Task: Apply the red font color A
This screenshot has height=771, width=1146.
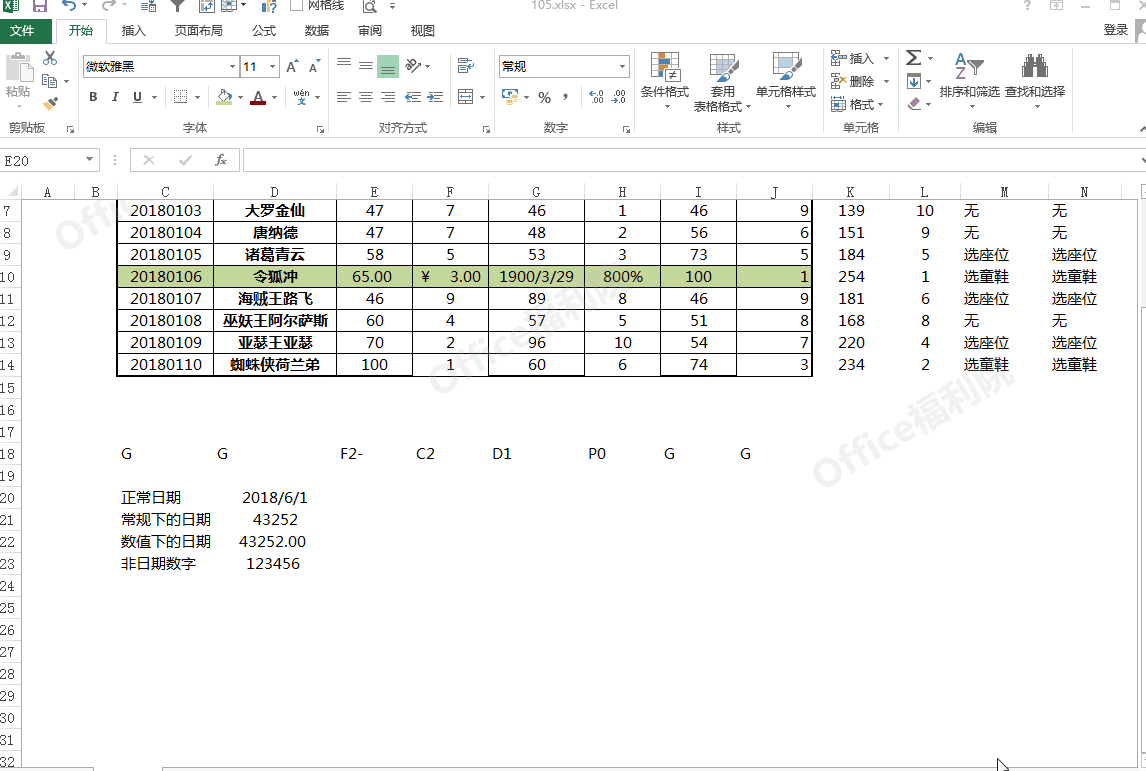Action: [258, 96]
